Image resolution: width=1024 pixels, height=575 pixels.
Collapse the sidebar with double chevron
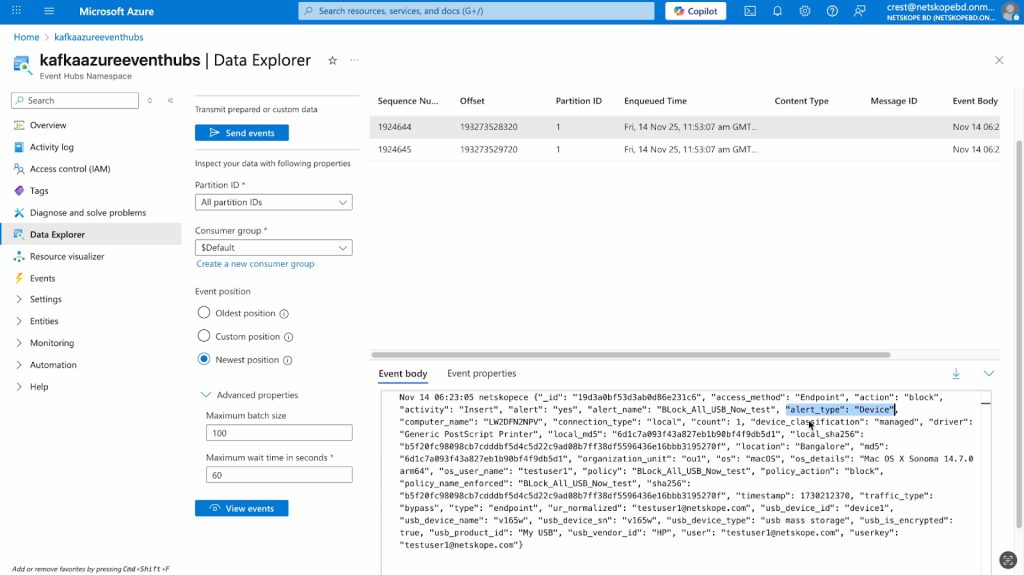click(x=170, y=101)
